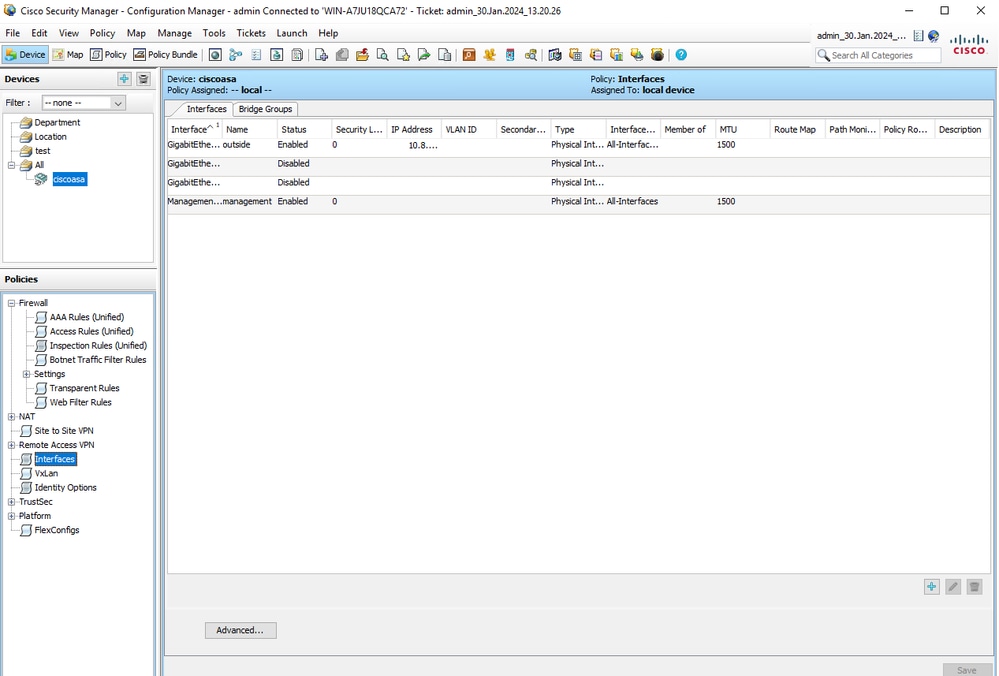The height and width of the screenshot is (676, 999).
Task: Select the Identity Options policy
Action: pyautogui.click(x=65, y=487)
